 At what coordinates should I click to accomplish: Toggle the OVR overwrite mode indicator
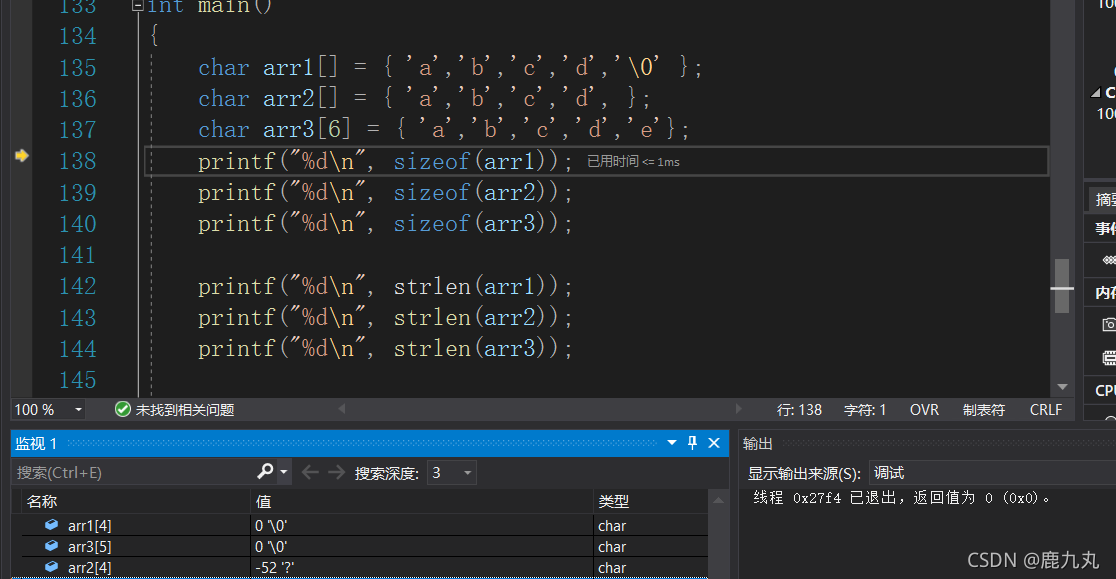tap(924, 410)
